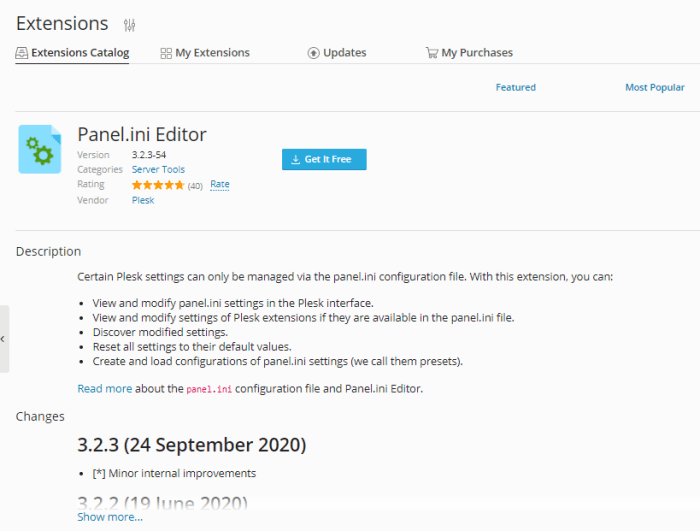This screenshot has width=700, height=531.
Task: Go to the Updates tab
Action: [x=337, y=53]
